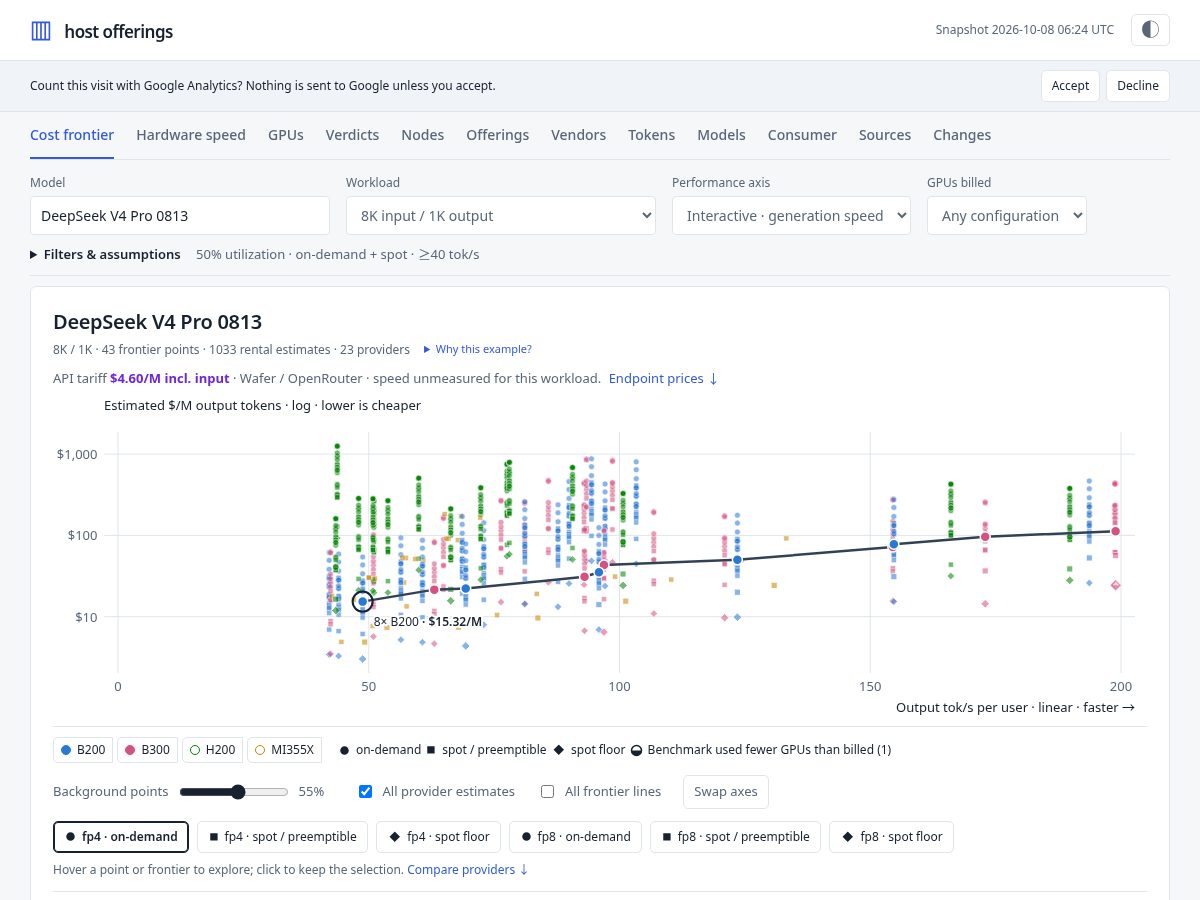Go to the Changes tab
The height and width of the screenshot is (900, 1200).
tap(962, 135)
